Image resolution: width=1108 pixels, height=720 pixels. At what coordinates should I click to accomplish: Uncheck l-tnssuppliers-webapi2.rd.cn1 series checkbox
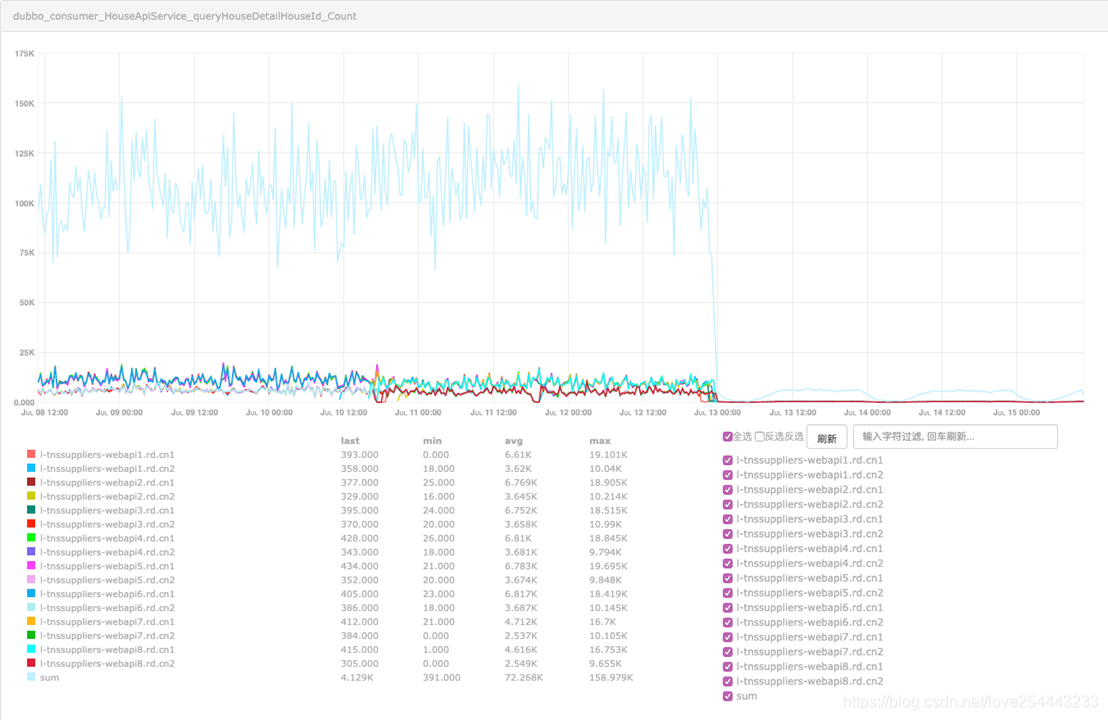click(728, 490)
